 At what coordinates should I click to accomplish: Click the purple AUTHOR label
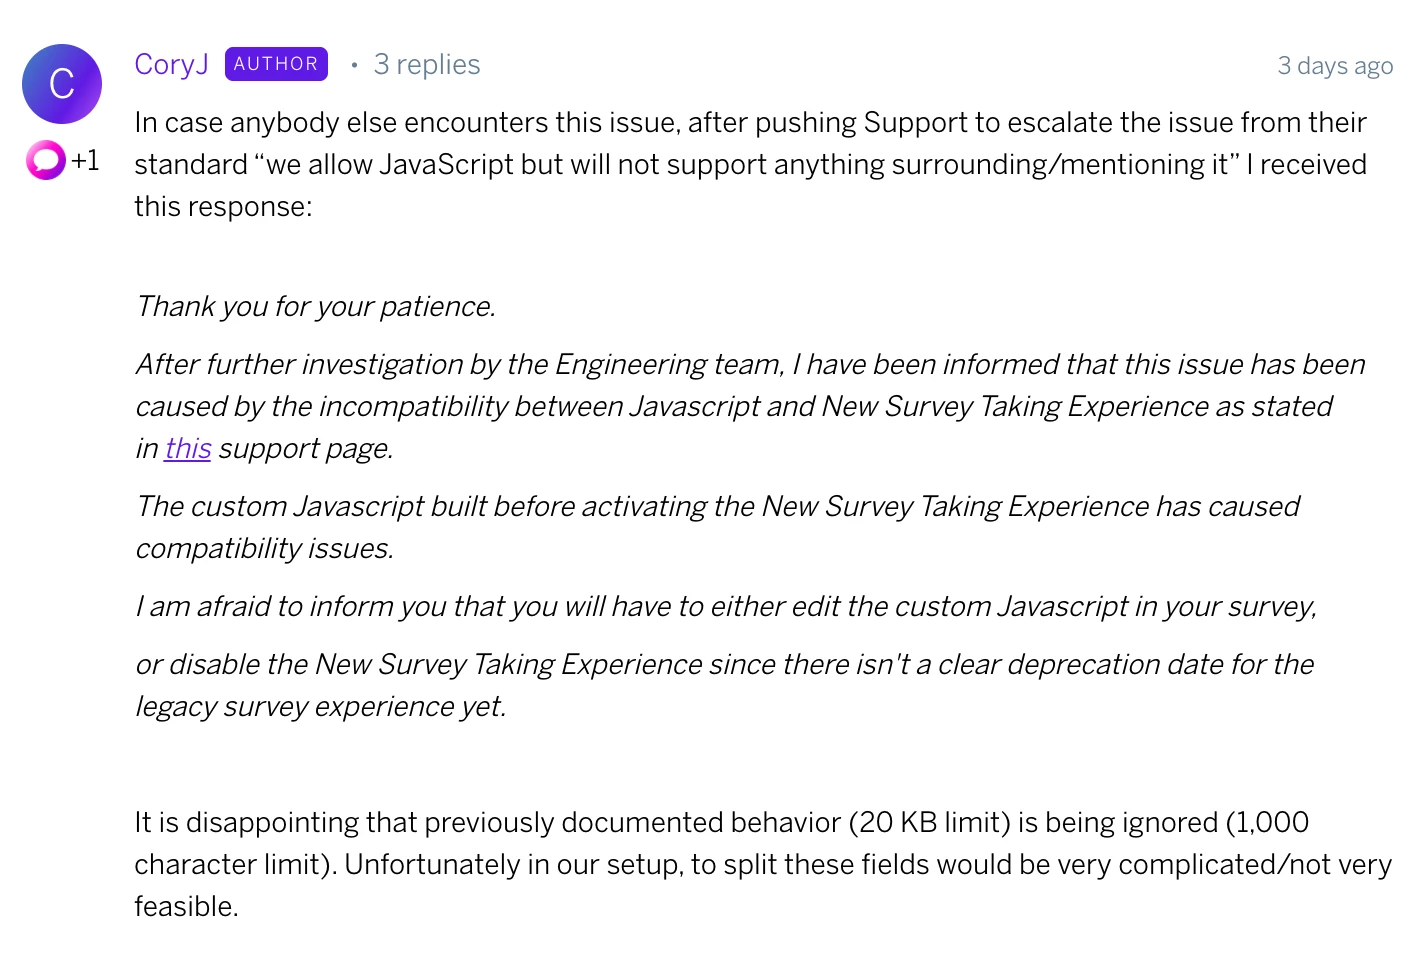click(276, 64)
